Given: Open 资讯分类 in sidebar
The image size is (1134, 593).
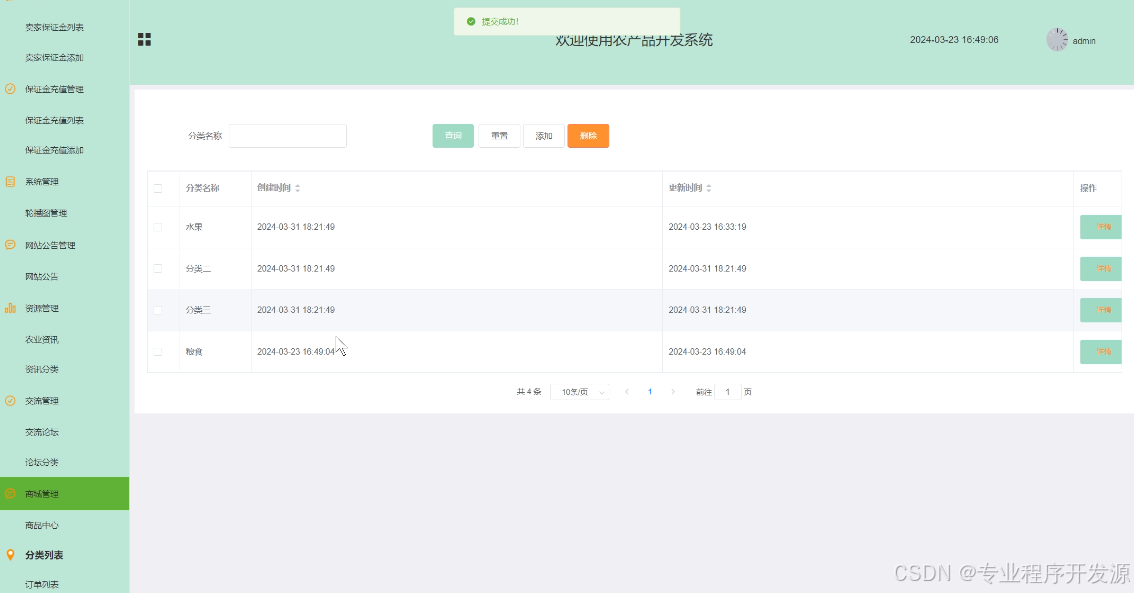Looking at the screenshot, I should (41, 369).
